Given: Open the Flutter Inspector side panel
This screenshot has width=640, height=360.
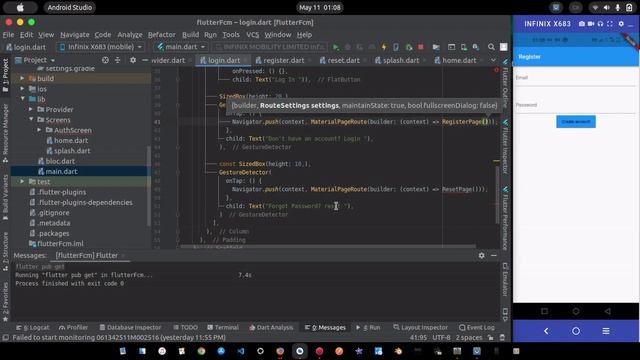Looking at the screenshot, I should 505,147.
